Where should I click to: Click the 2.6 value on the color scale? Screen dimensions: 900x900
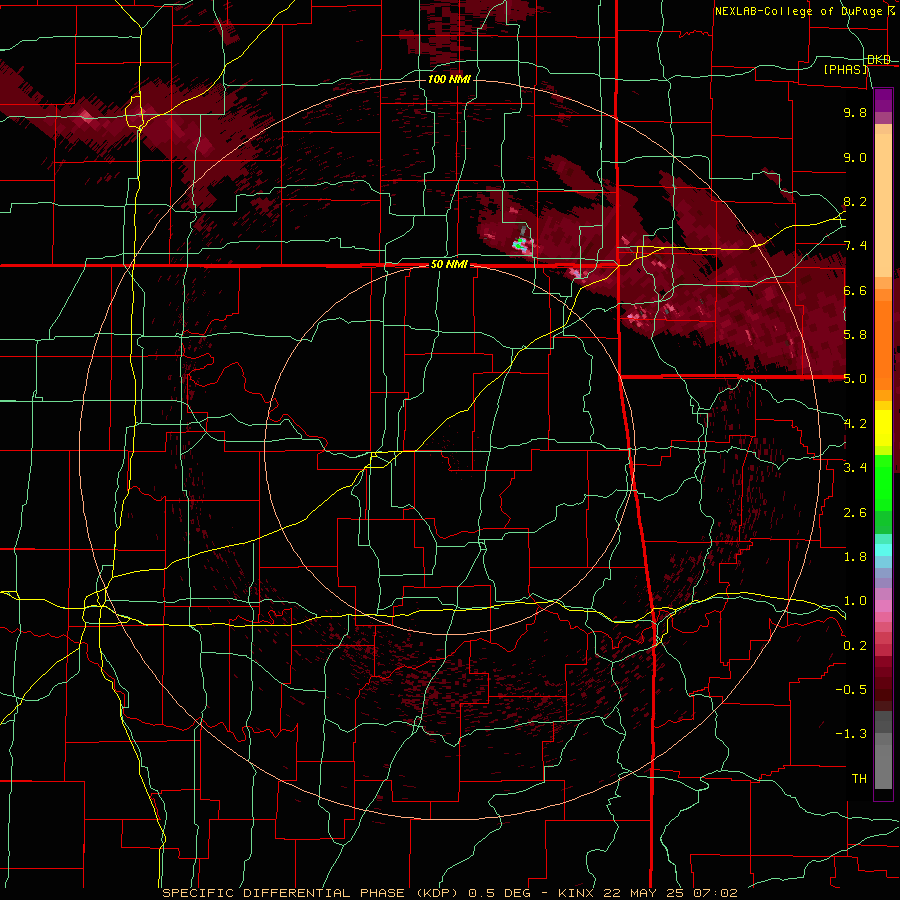coord(855,513)
